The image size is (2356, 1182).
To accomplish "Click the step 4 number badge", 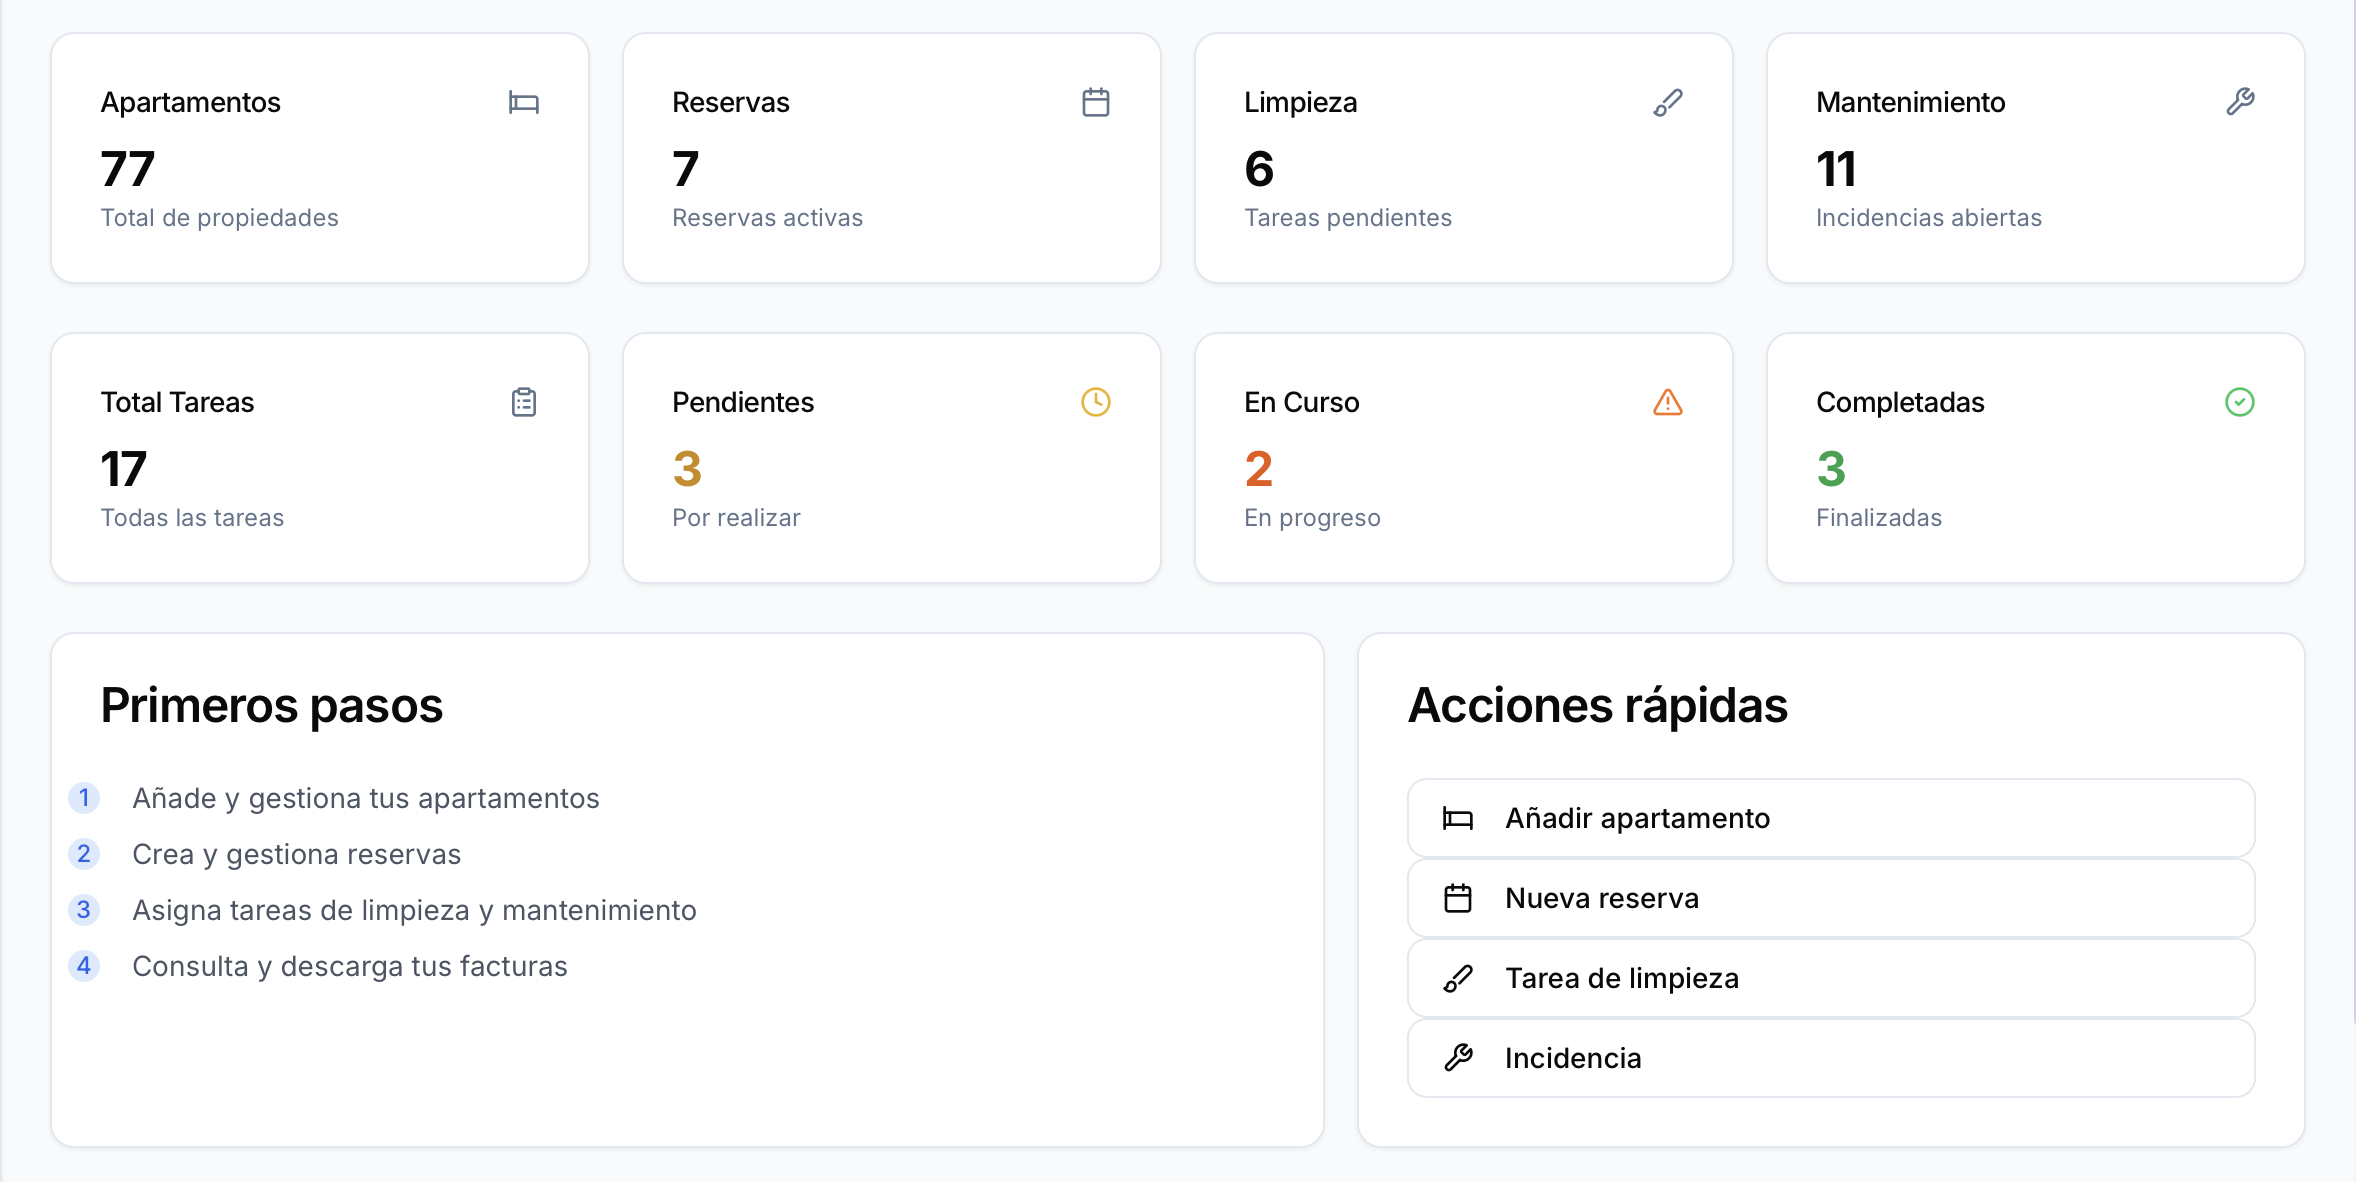I will tap(84, 966).
